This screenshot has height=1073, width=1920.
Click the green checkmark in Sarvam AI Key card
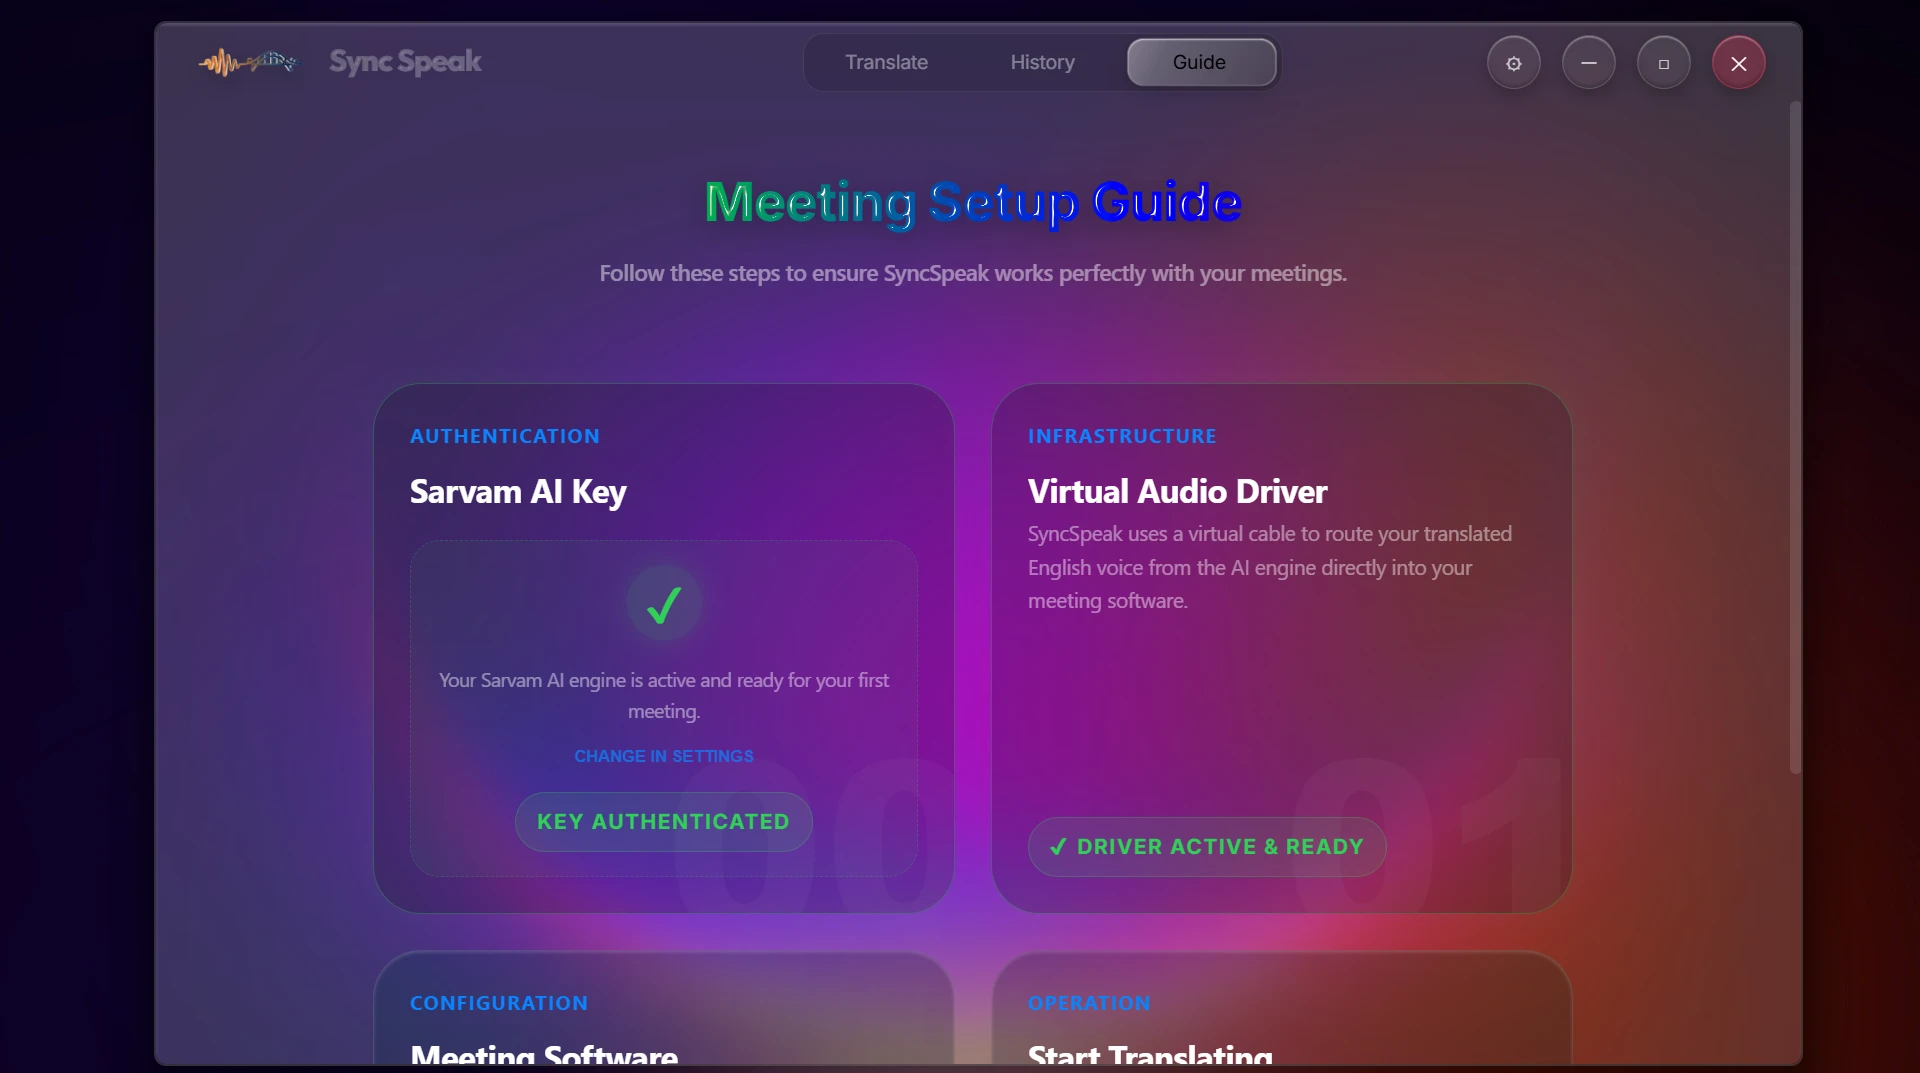point(664,604)
